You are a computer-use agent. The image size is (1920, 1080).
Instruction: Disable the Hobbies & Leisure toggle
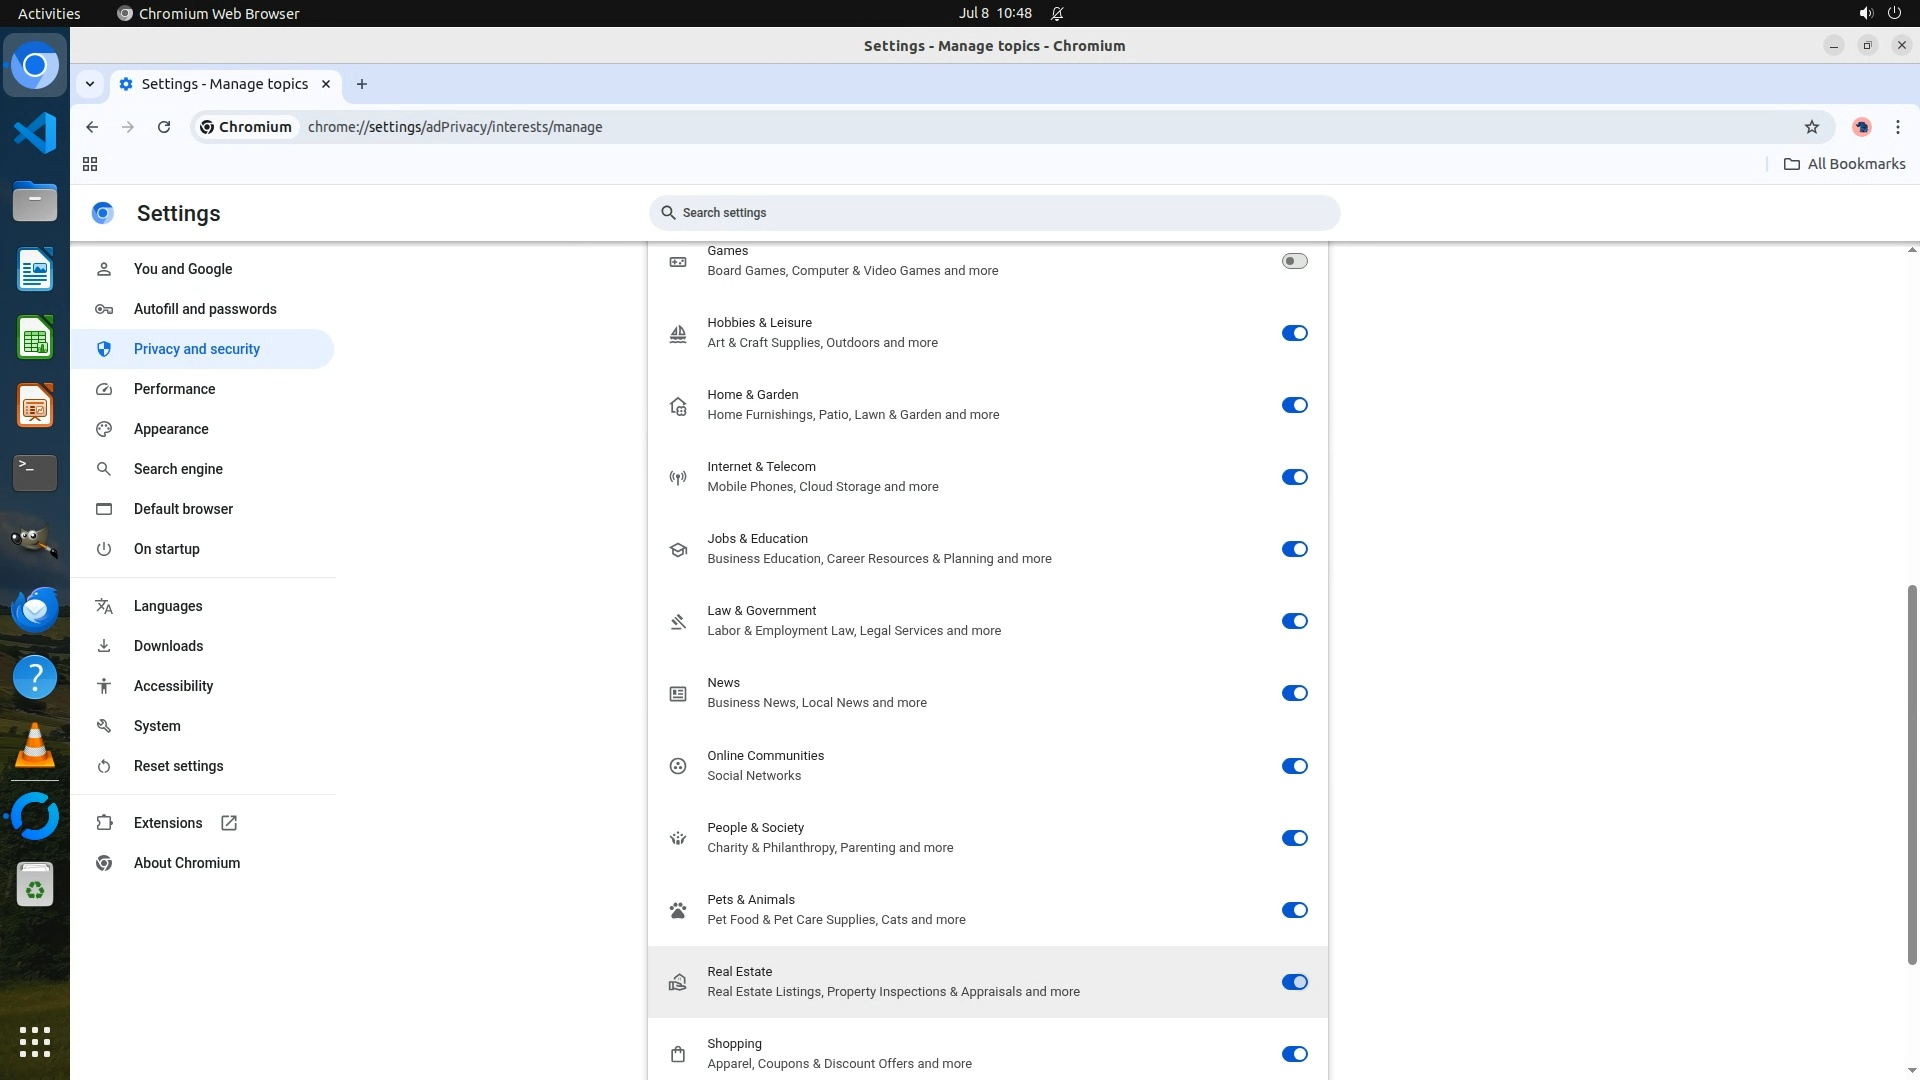point(1294,333)
